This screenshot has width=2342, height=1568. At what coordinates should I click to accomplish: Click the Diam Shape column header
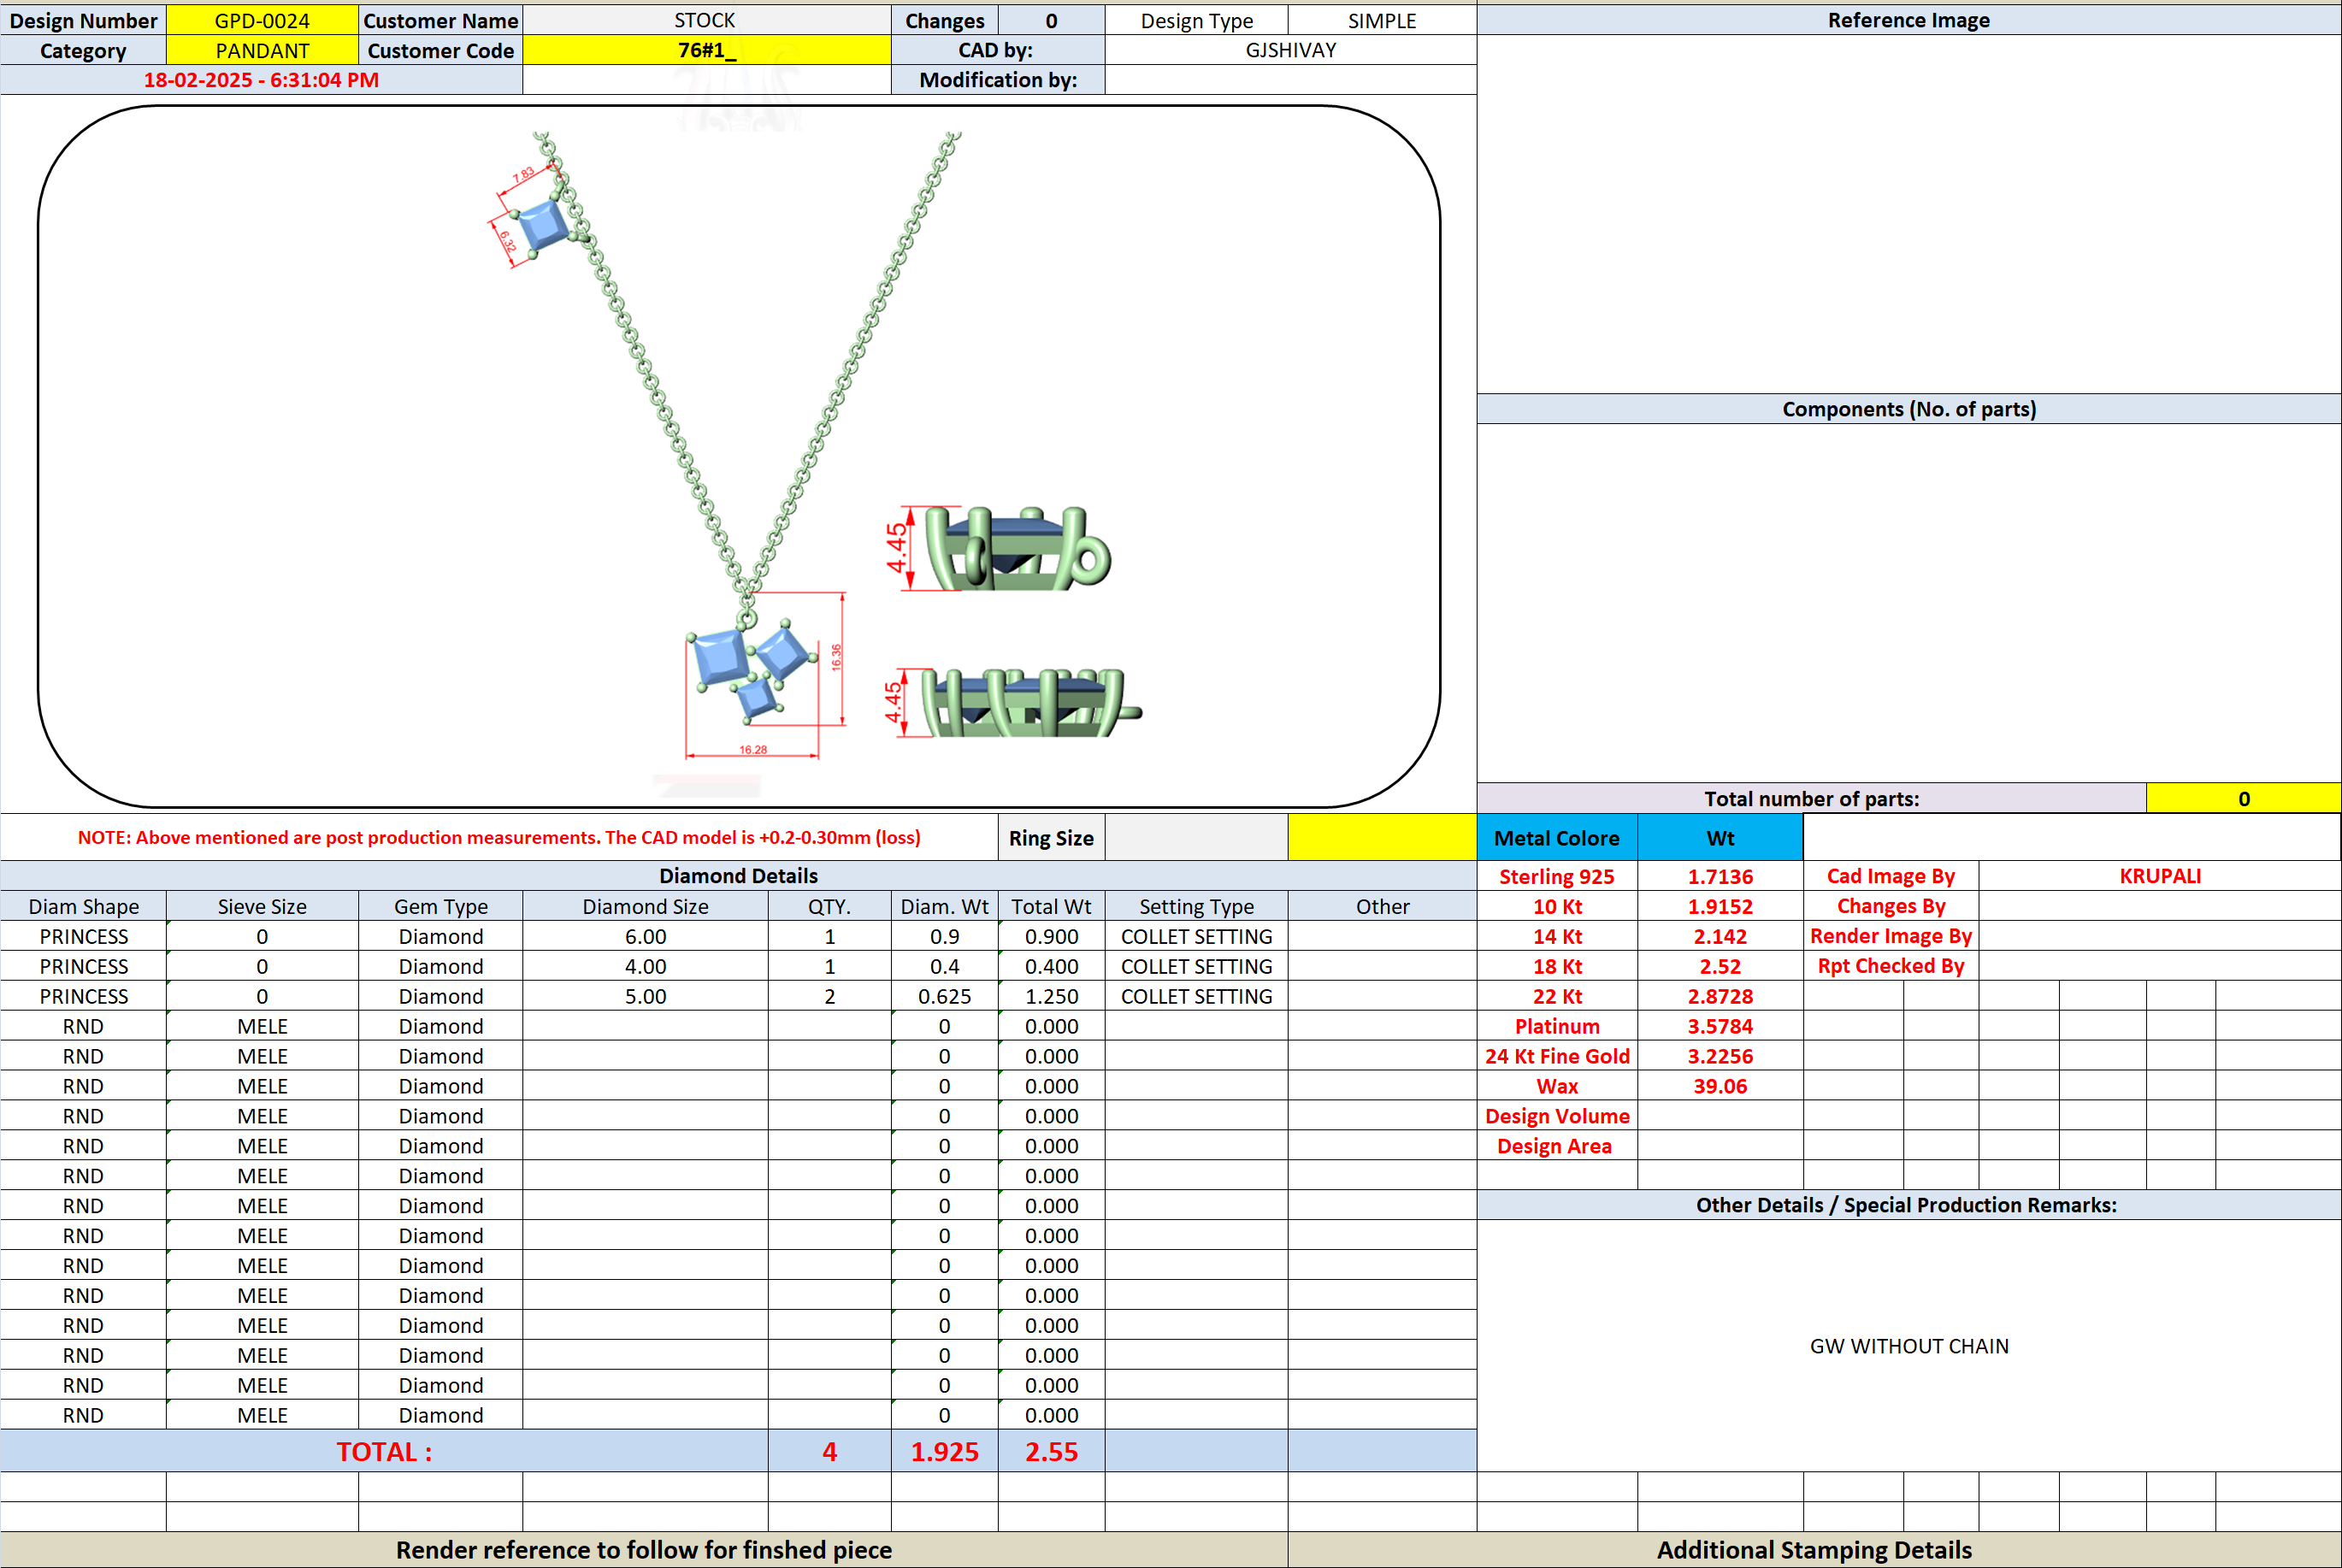(83, 906)
